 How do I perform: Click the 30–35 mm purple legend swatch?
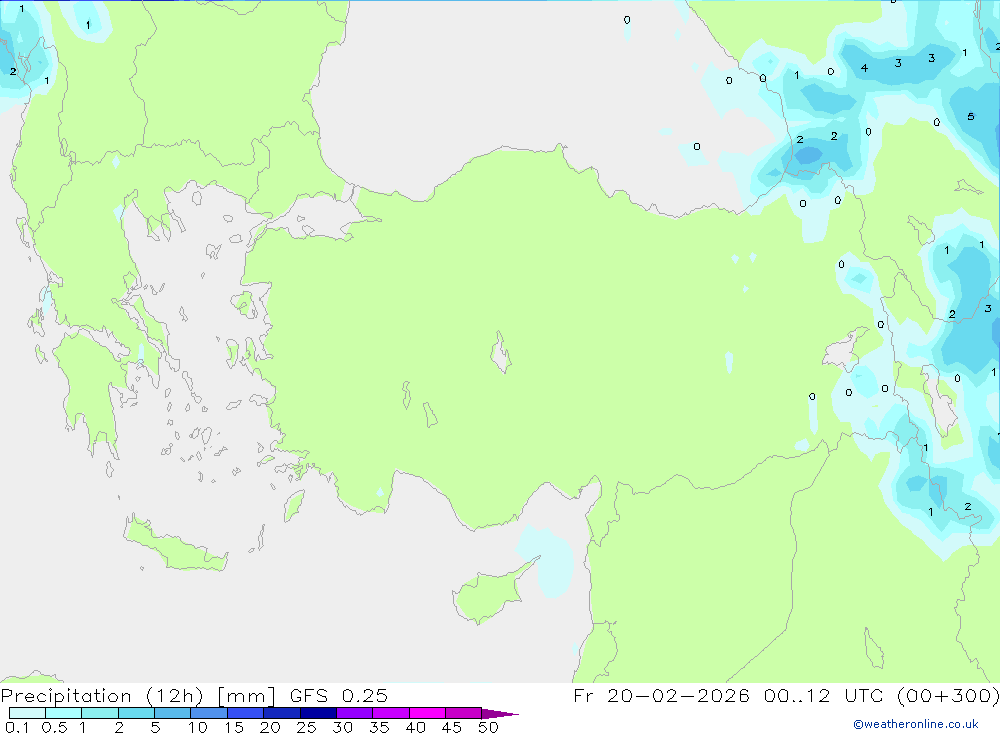(x=355, y=713)
